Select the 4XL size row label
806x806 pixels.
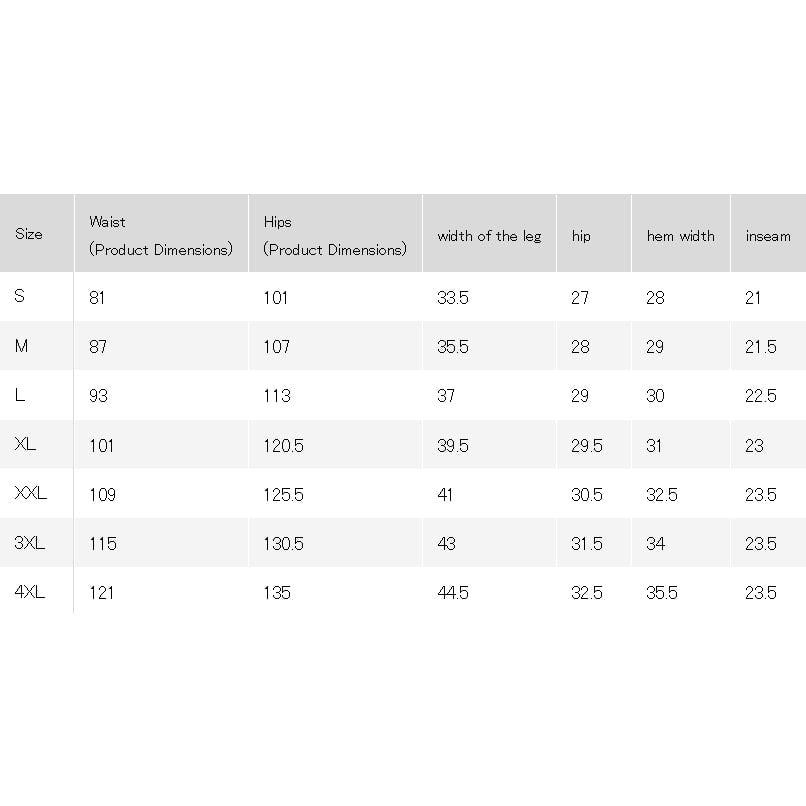[30, 592]
